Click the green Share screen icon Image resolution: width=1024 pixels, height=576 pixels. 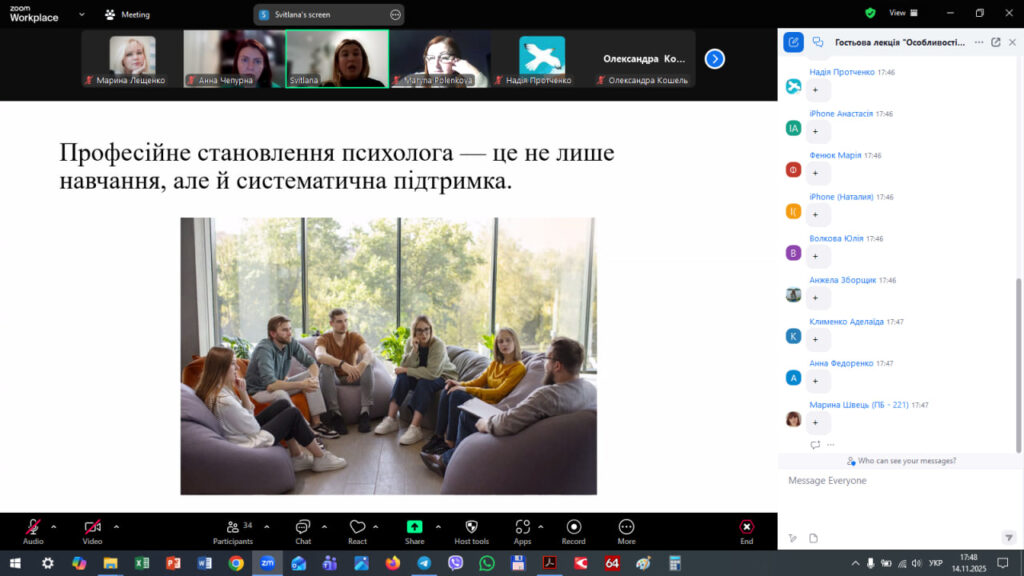tap(414, 527)
